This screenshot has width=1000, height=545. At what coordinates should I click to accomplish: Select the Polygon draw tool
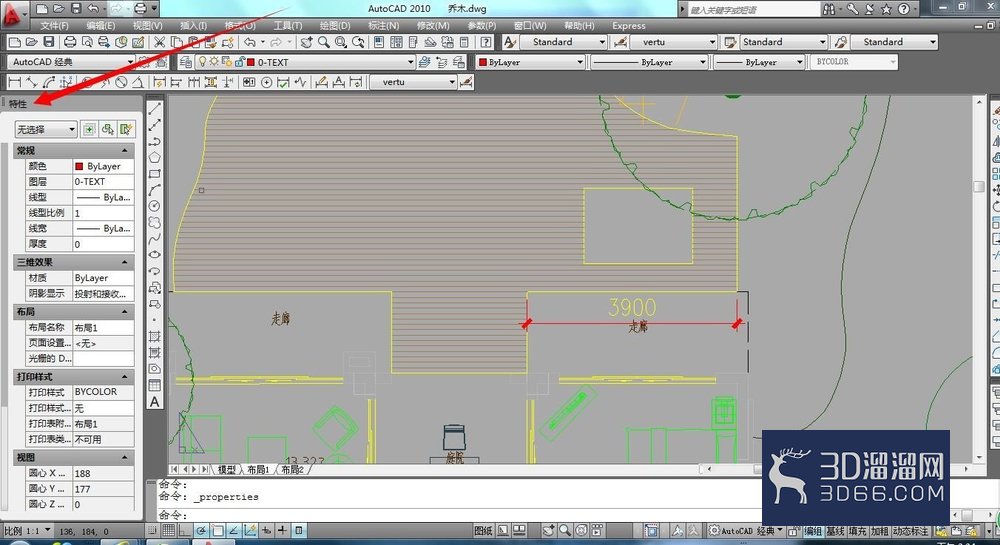[x=154, y=157]
